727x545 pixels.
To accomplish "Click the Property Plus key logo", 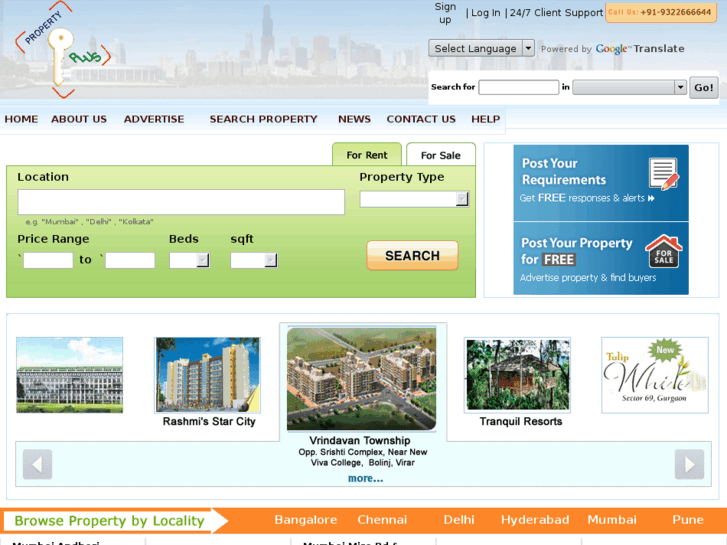I will 63,50.
